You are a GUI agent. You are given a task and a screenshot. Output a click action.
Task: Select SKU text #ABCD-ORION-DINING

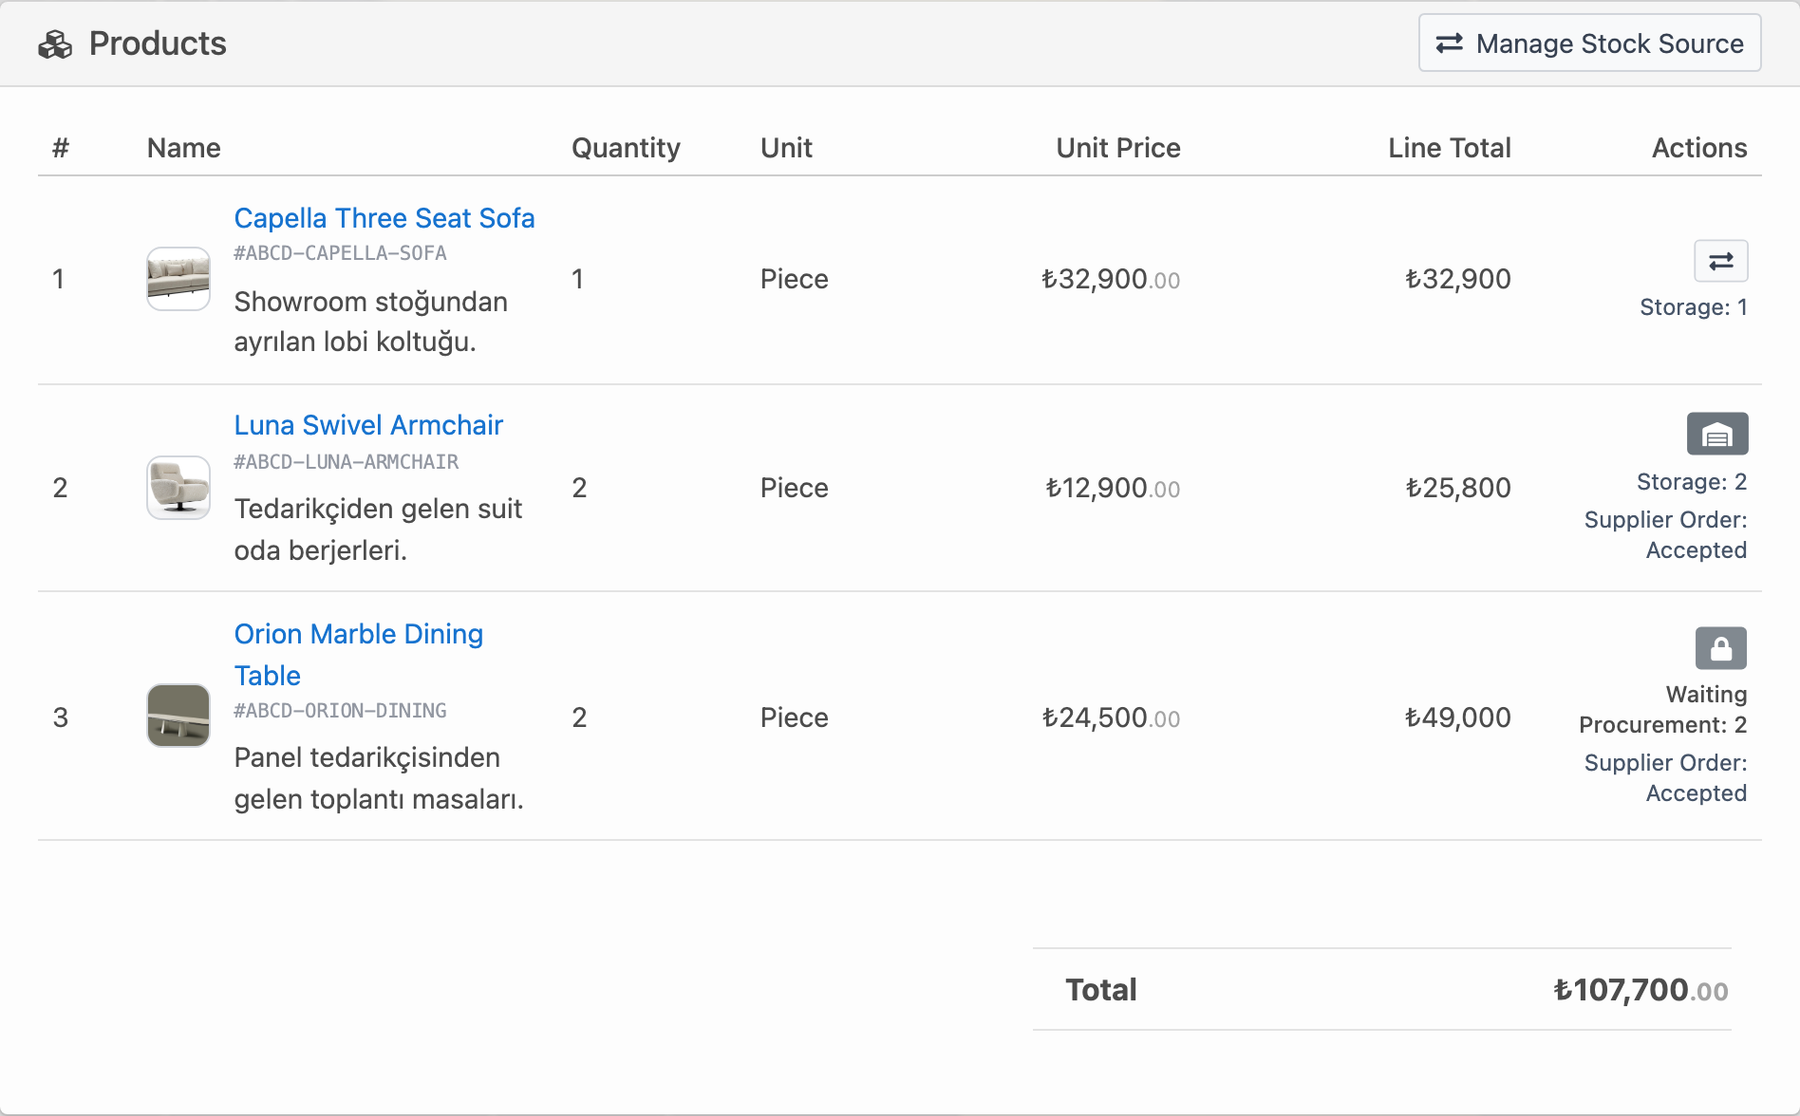(x=340, y=711)
